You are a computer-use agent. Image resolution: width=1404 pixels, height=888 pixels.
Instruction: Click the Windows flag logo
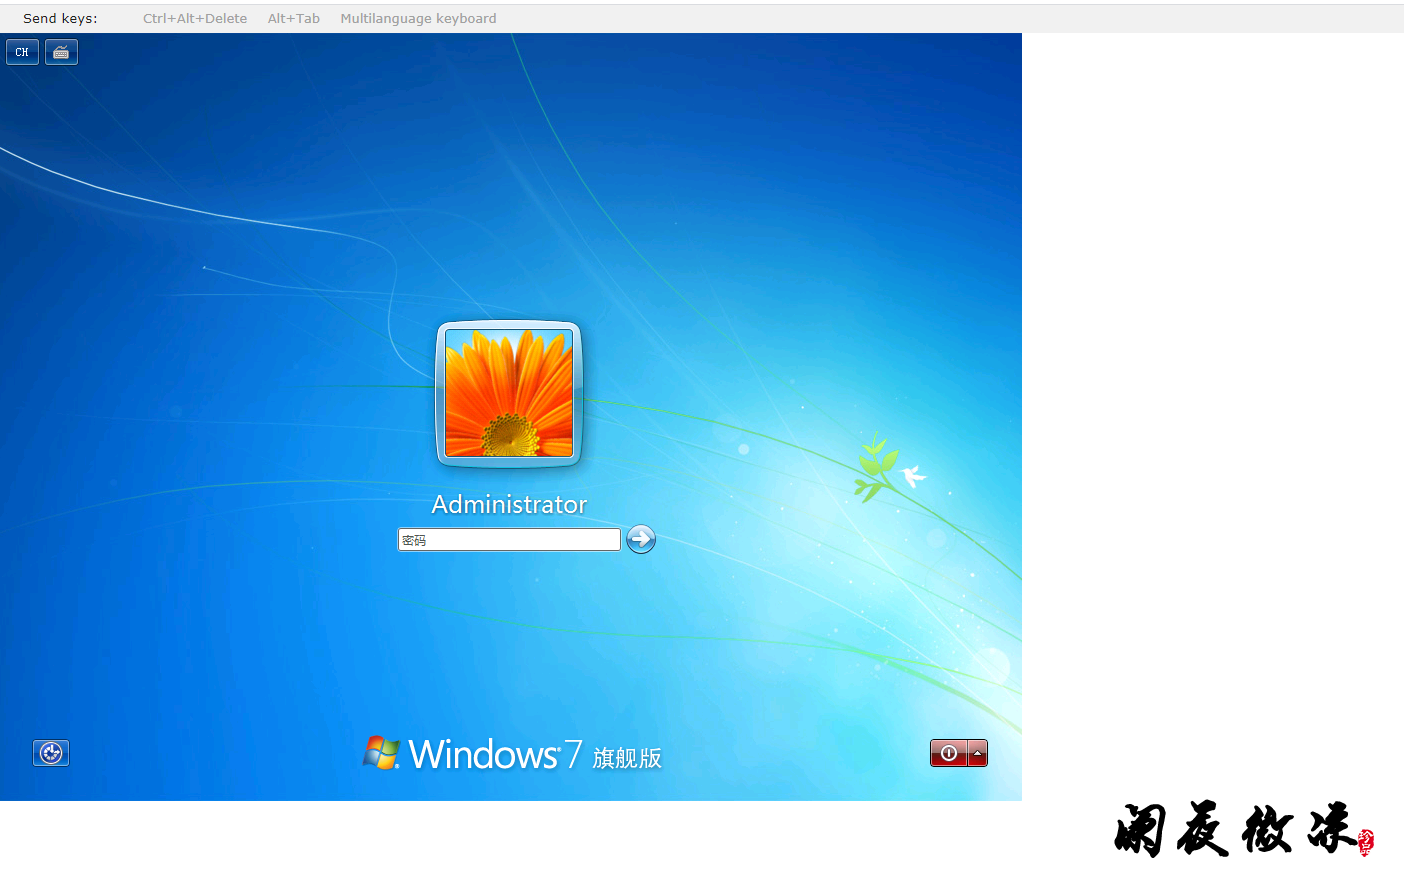pyautogui.click(x=381, y=753)
